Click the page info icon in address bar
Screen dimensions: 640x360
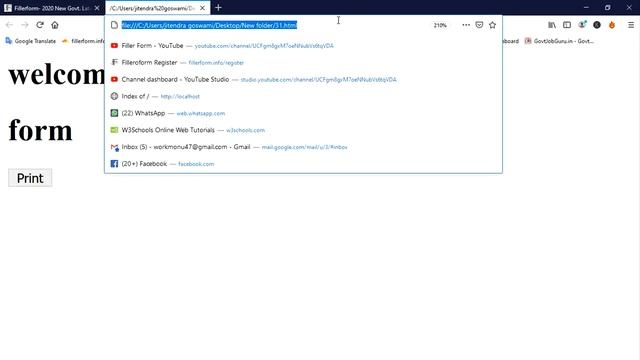114,25
